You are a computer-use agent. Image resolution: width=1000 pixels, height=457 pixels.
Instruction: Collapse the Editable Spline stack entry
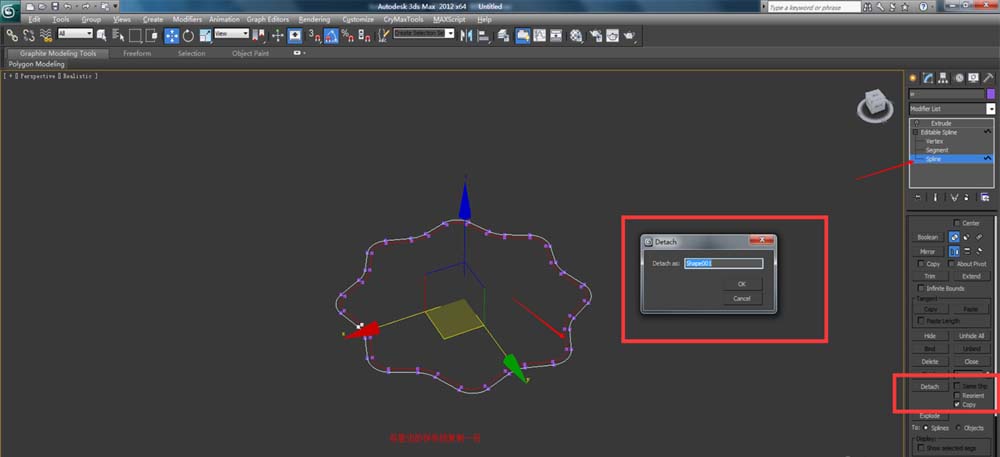pos(916,132)
